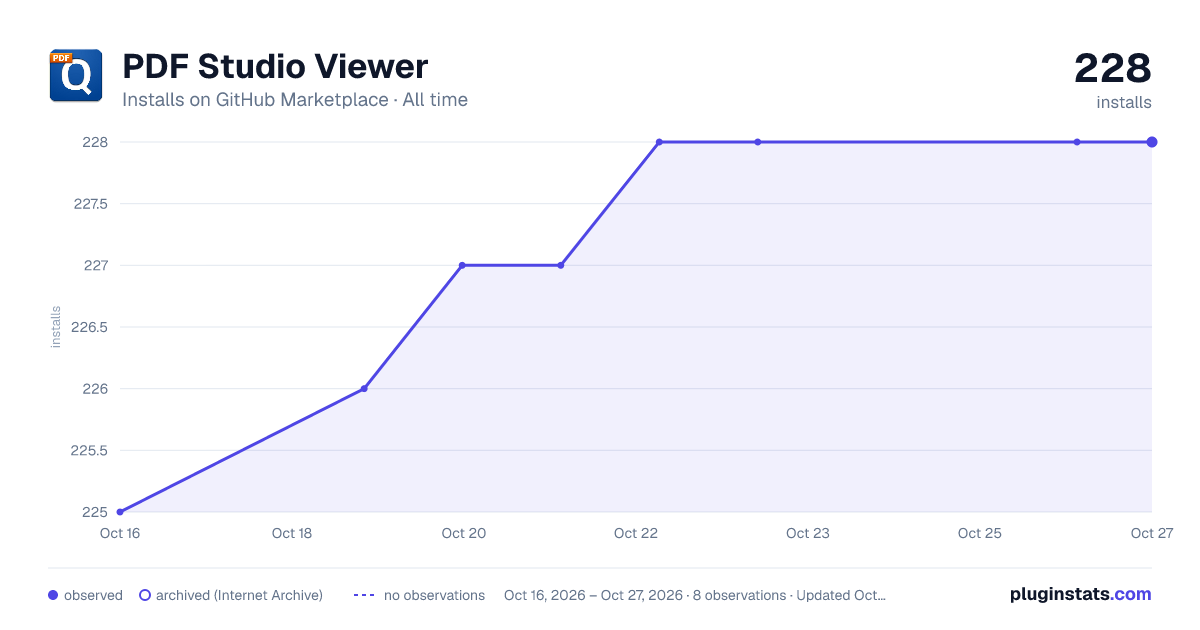Image resolution: width=1200 pixels, height=630 pixels.
Task: Click the 228 data point after Oct 25
Action: coord(1077,142)
